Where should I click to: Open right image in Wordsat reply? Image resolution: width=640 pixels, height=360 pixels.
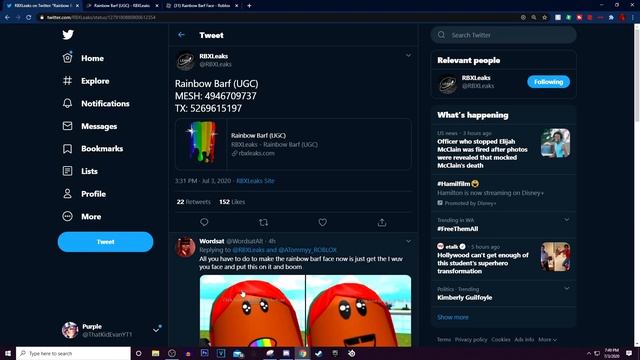pyautogui.click(x=359, y=311)
